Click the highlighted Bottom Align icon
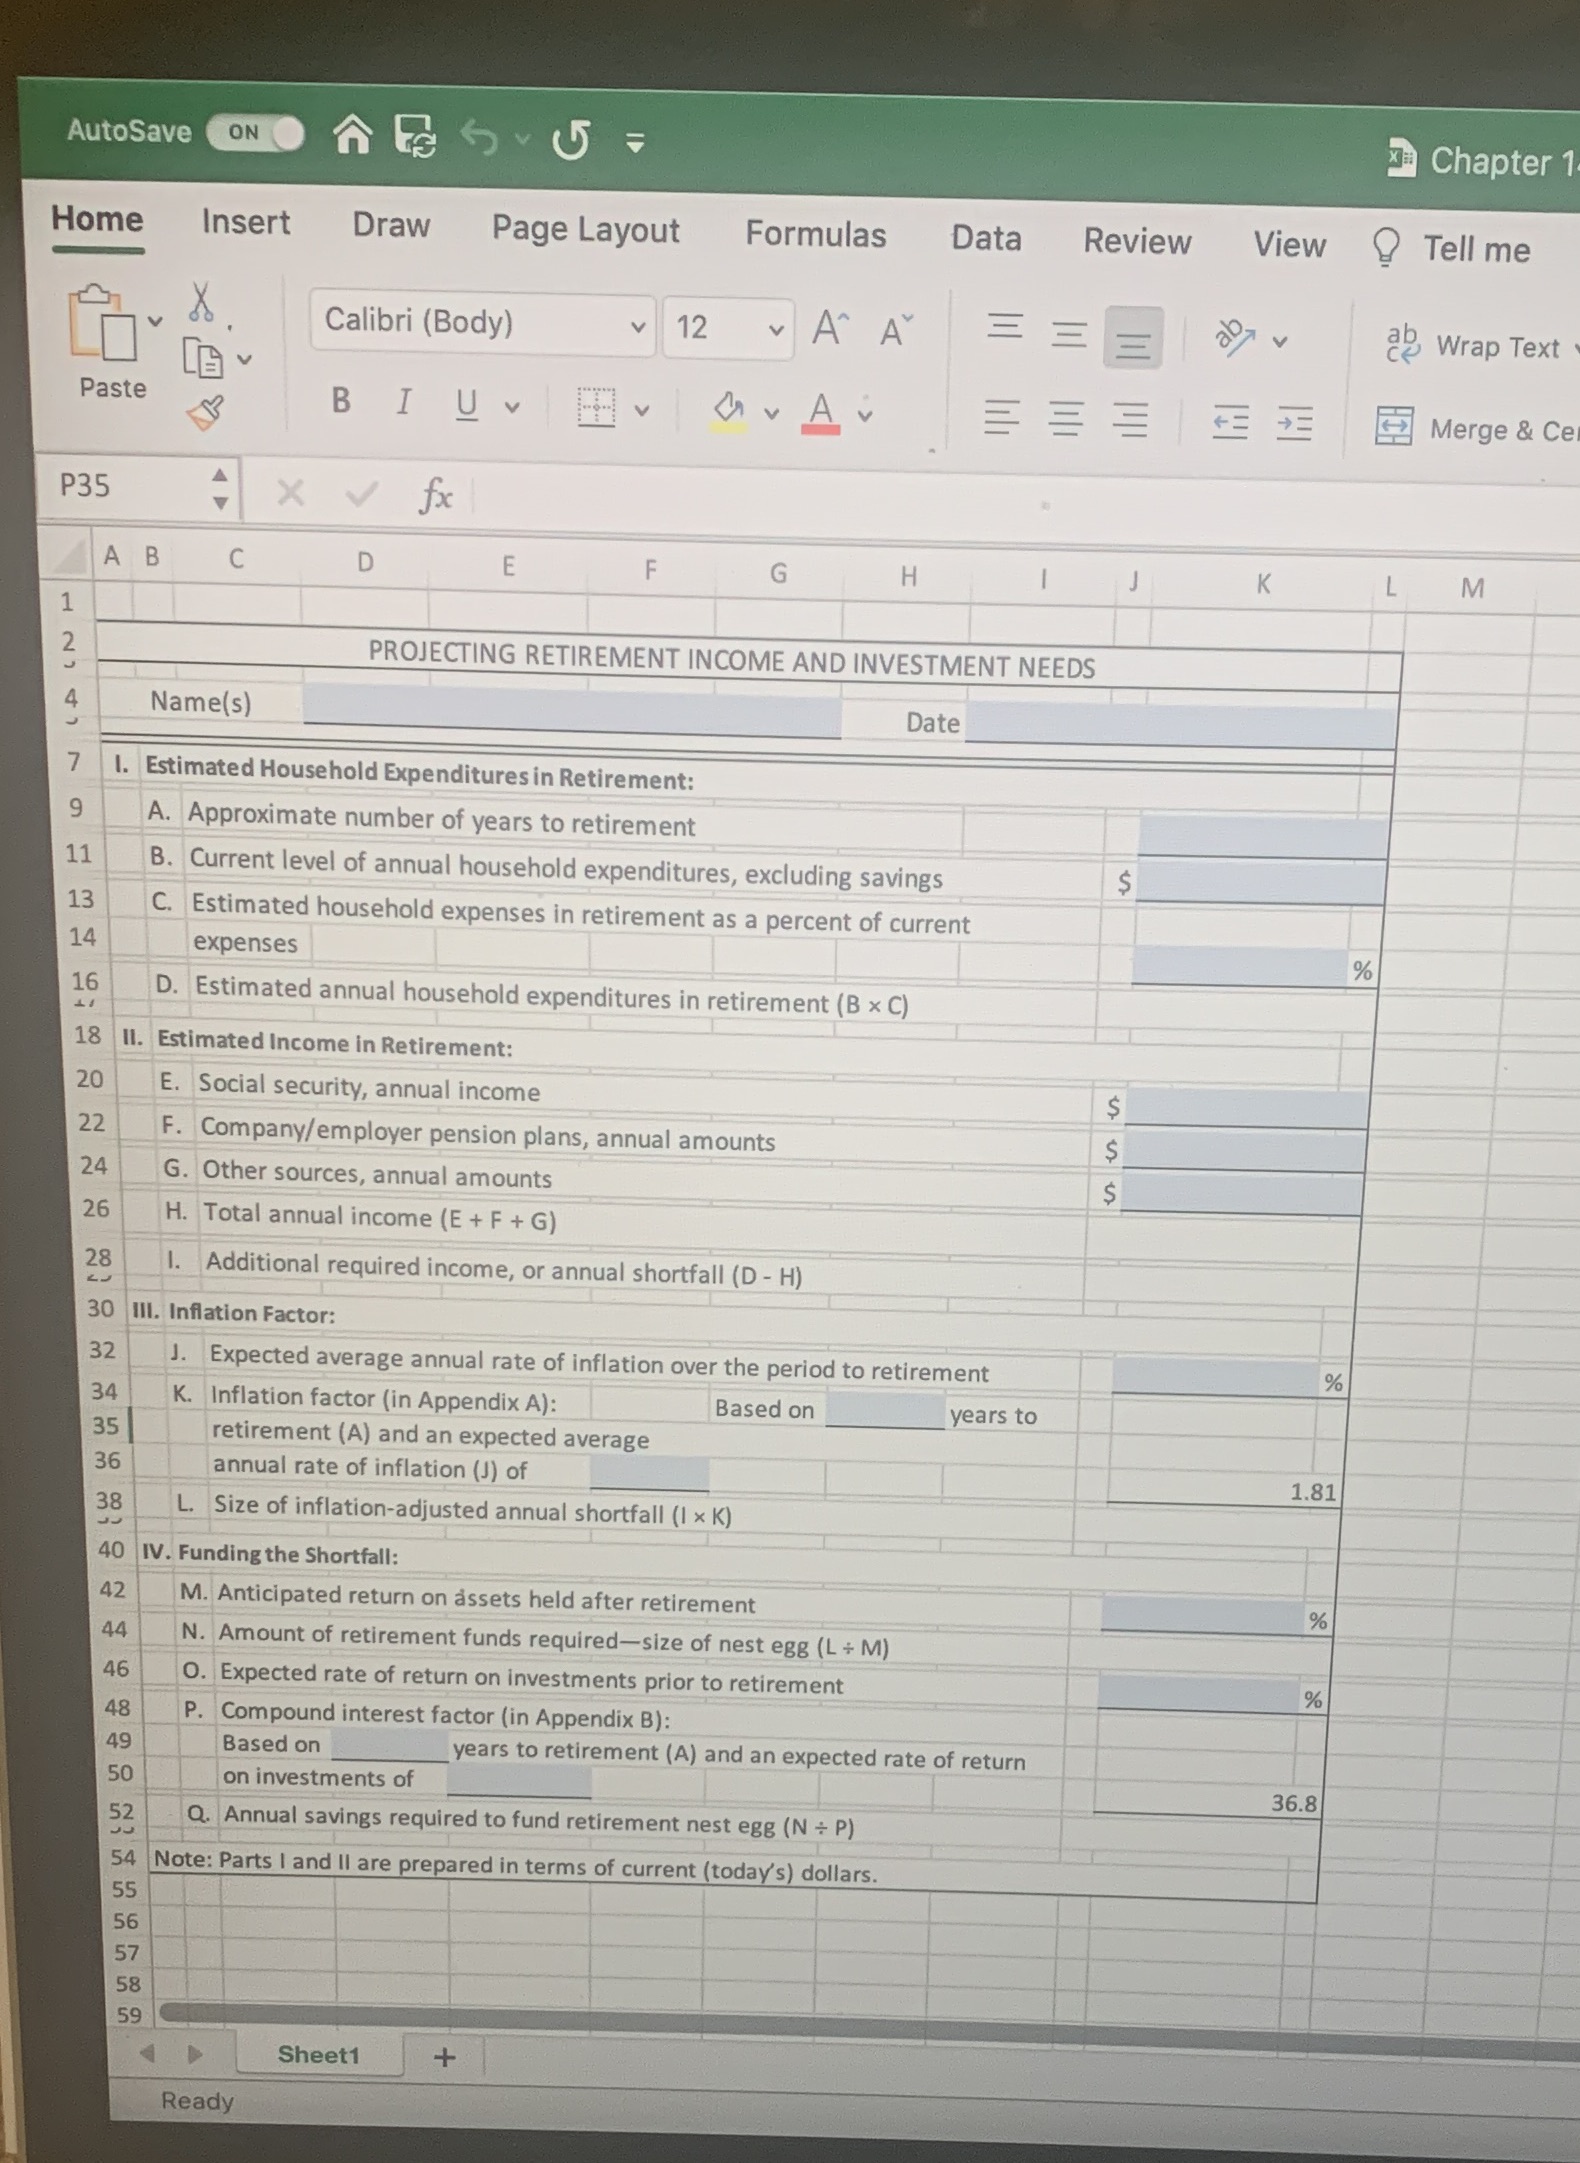 point(1132,339)
